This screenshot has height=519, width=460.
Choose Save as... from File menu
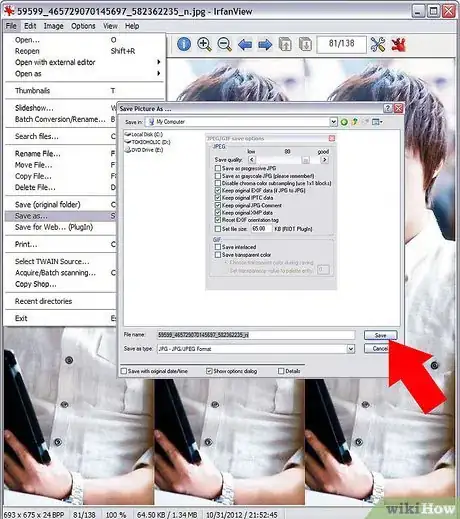coord(61,216)
